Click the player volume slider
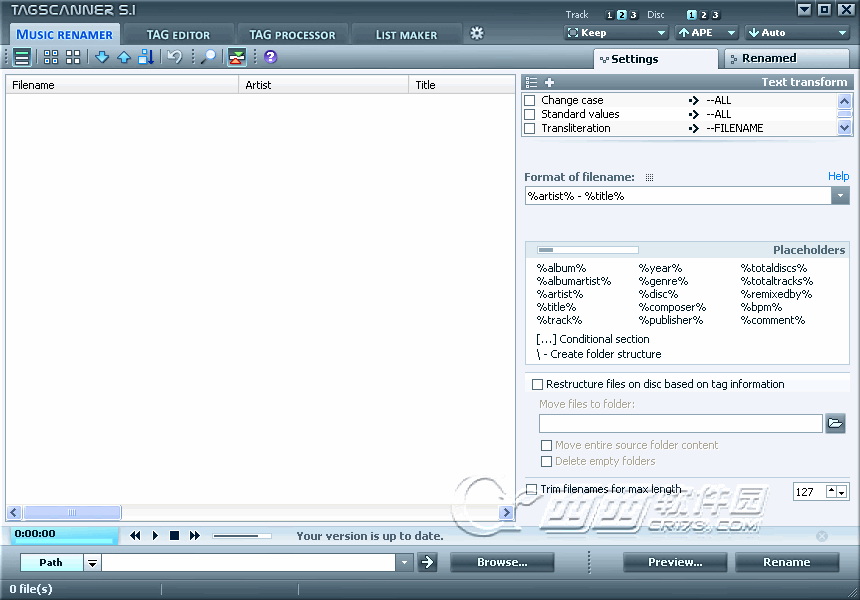The image size is (860, 600). 241,536
